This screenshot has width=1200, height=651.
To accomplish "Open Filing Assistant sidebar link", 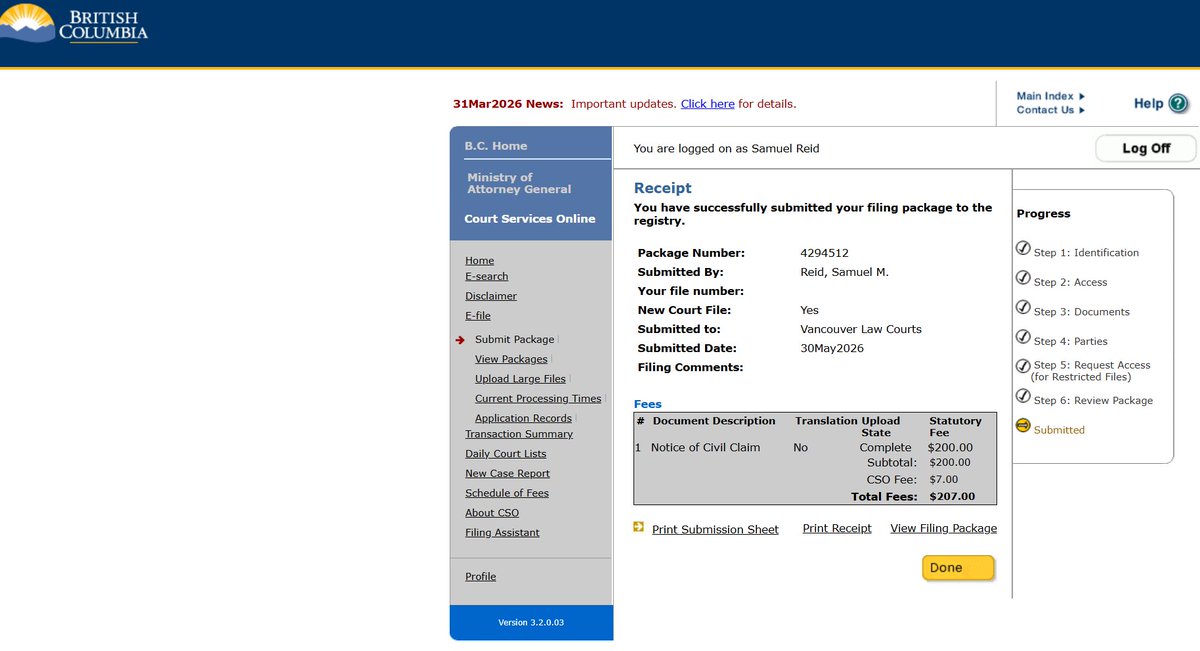I will [502, 533].
